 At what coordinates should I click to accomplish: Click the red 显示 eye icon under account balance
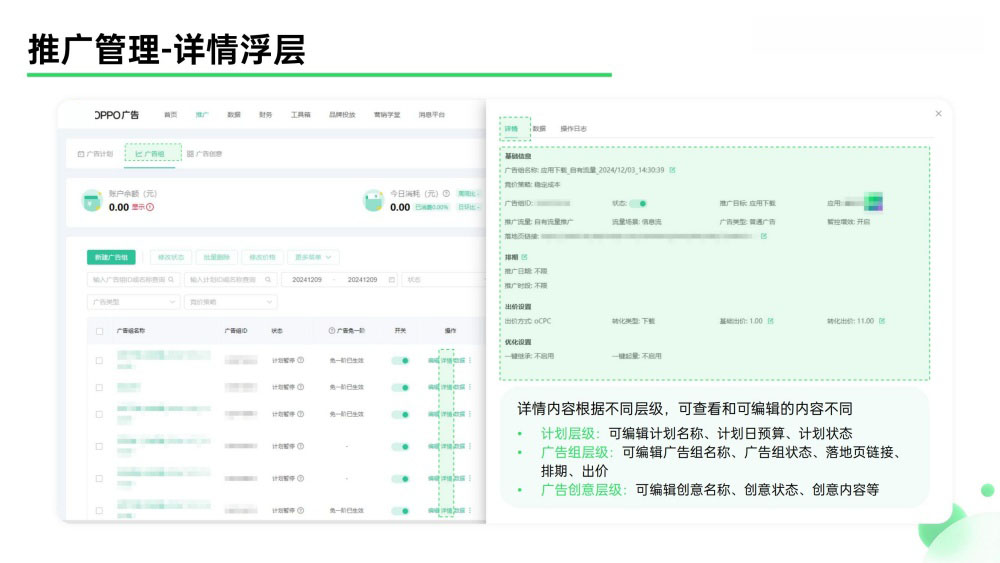[150, 207]
